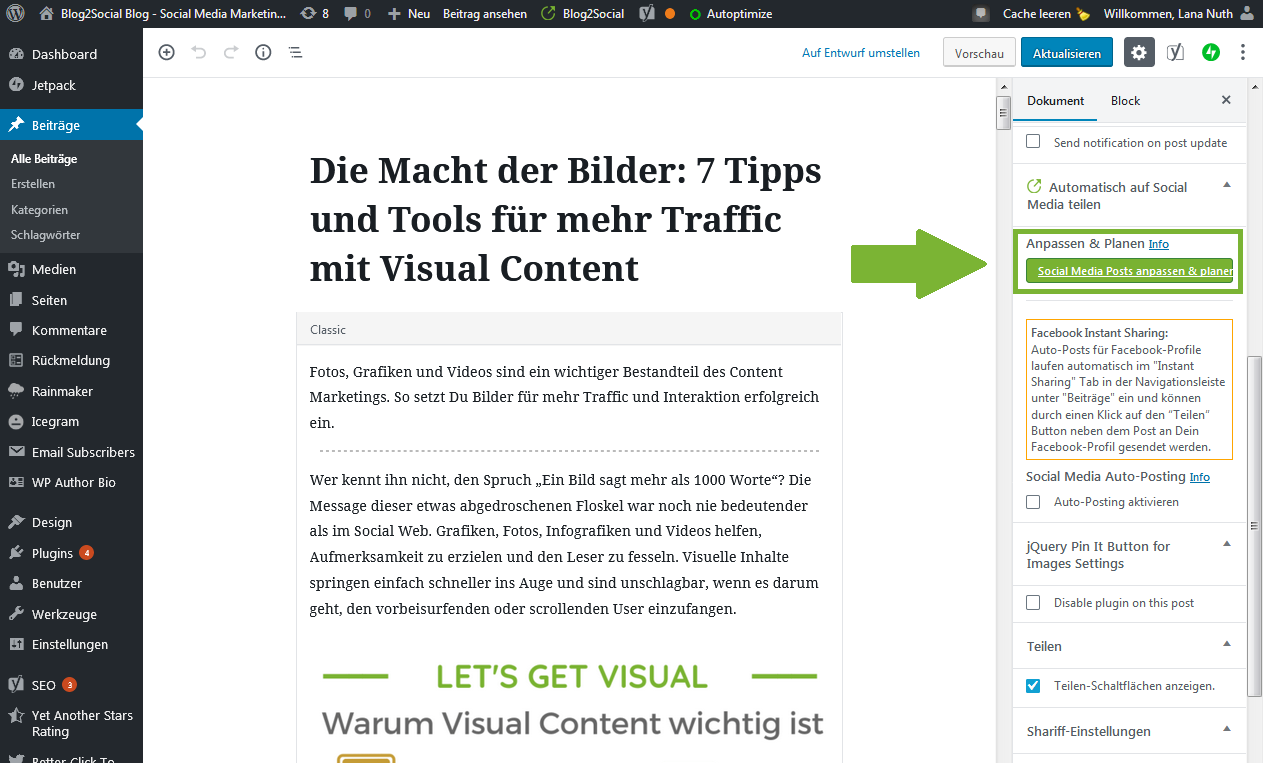
Task: Uncheck Teilen-Schaltflächen anzeigen
Action: pyautogui.click(x=1034, y=686)
